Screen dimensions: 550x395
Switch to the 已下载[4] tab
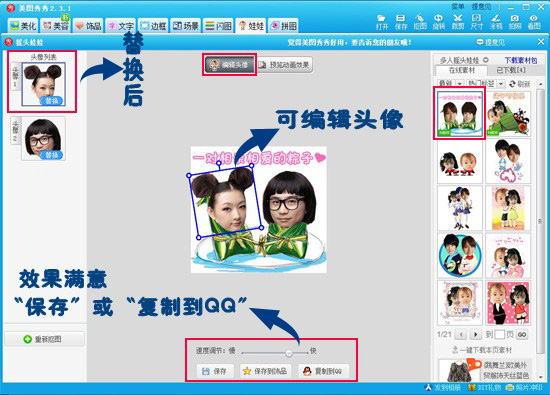(511, 70)
